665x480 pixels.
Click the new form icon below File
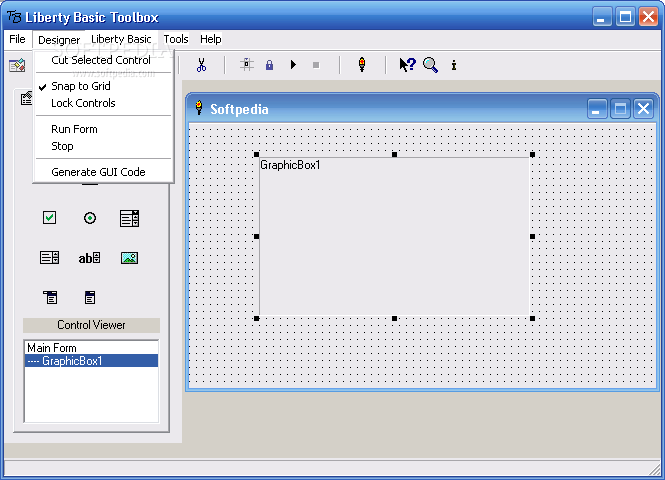tap(17, 65)
